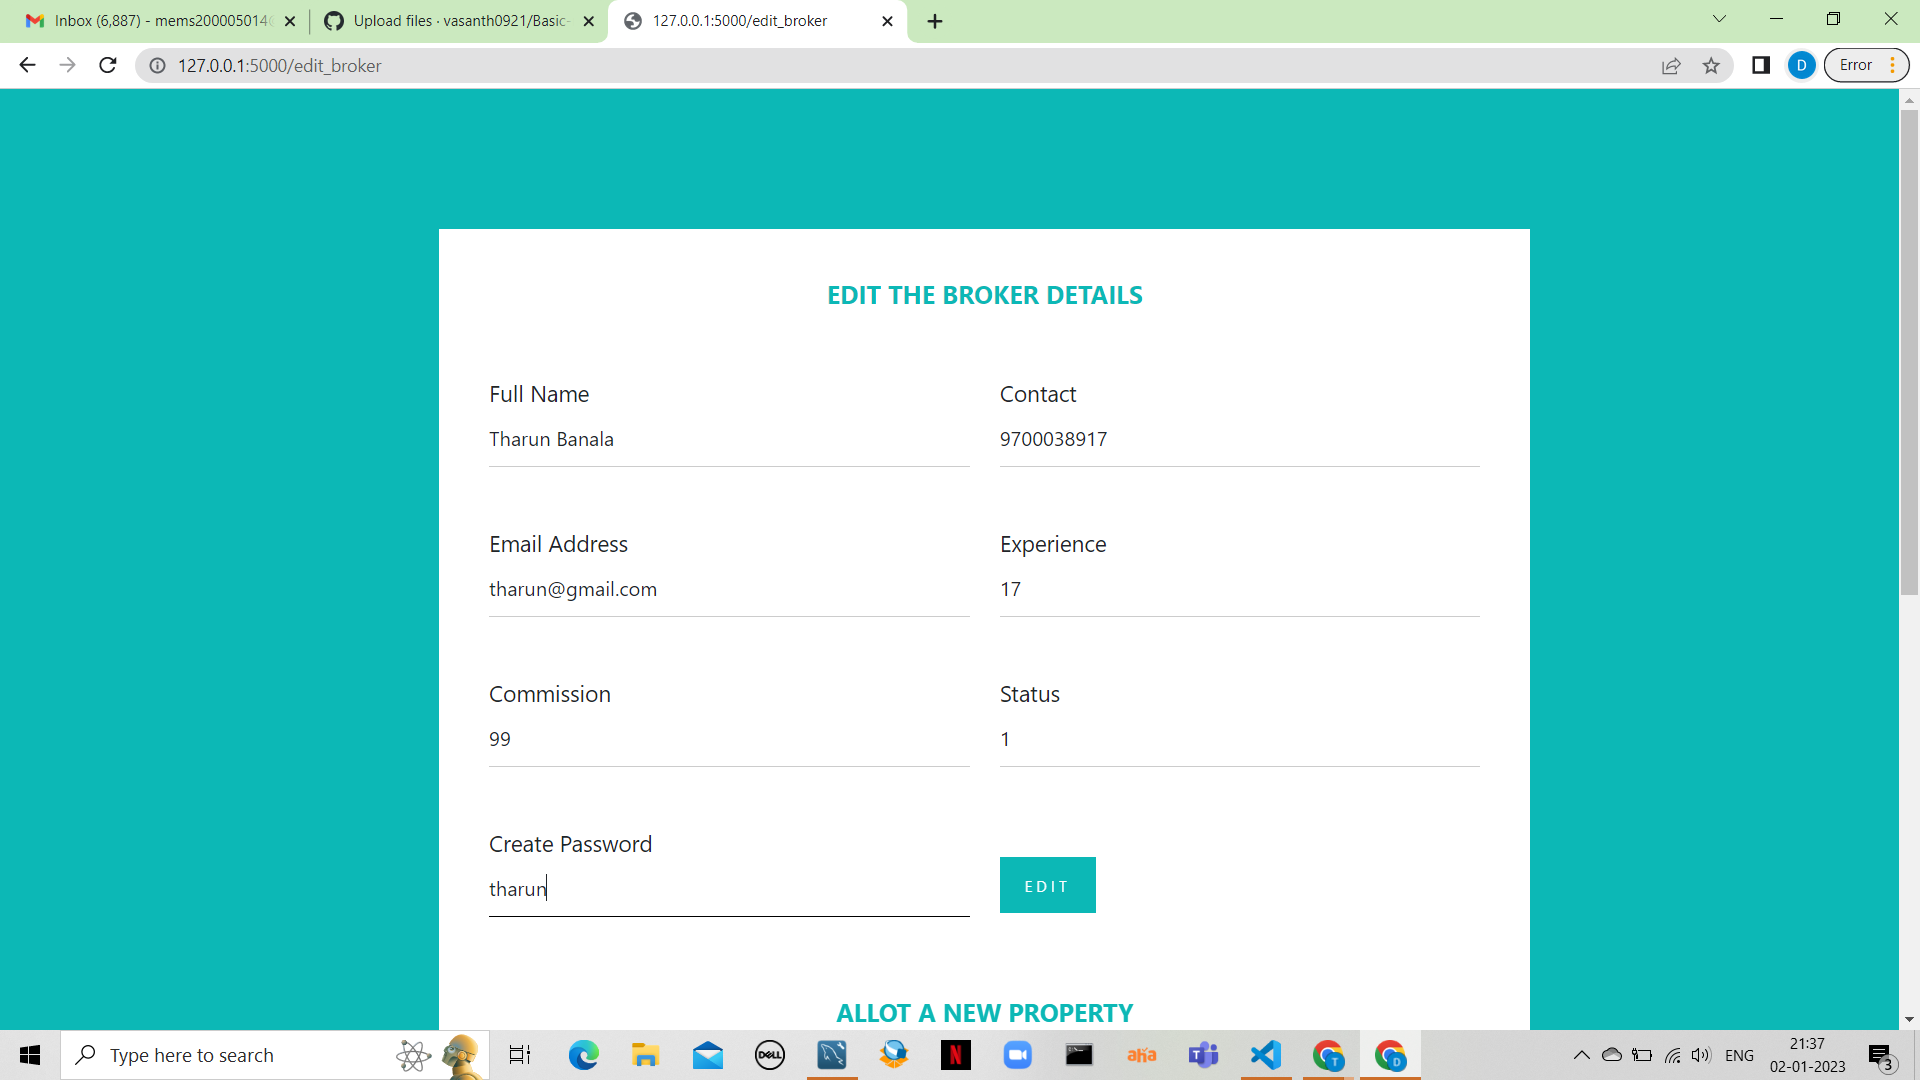Expand hidden system tray icons
Image resolution: width=1920 pixels, height=1080 pixels.
tap(1583, 1055)
